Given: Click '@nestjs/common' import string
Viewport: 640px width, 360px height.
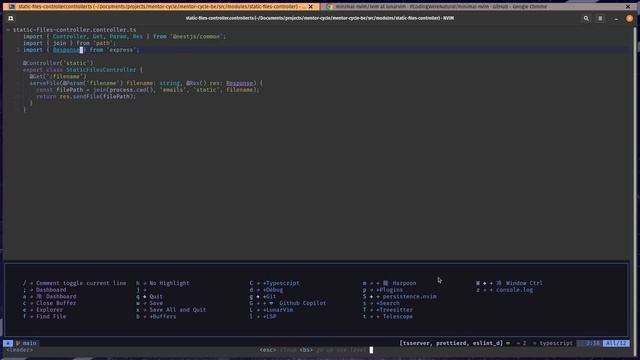Looking at the screenshot, I should point(197,36).
